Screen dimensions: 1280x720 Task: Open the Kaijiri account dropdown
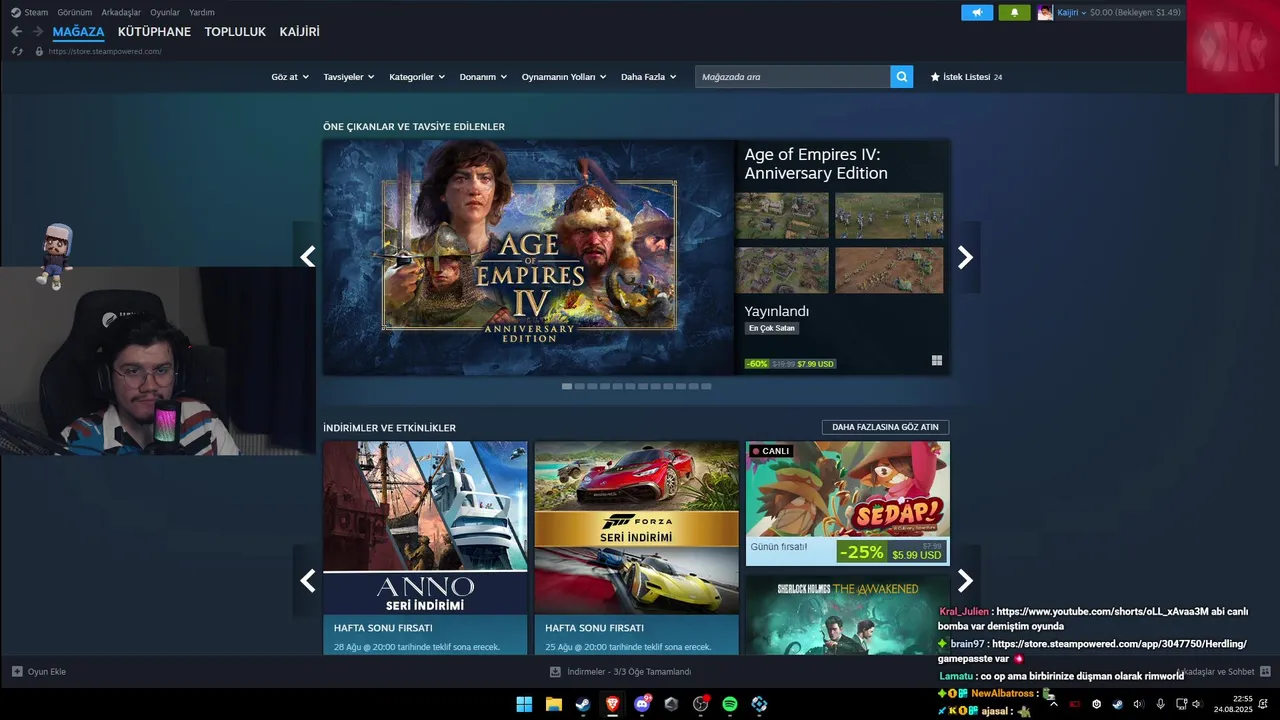coord(1072,13)
